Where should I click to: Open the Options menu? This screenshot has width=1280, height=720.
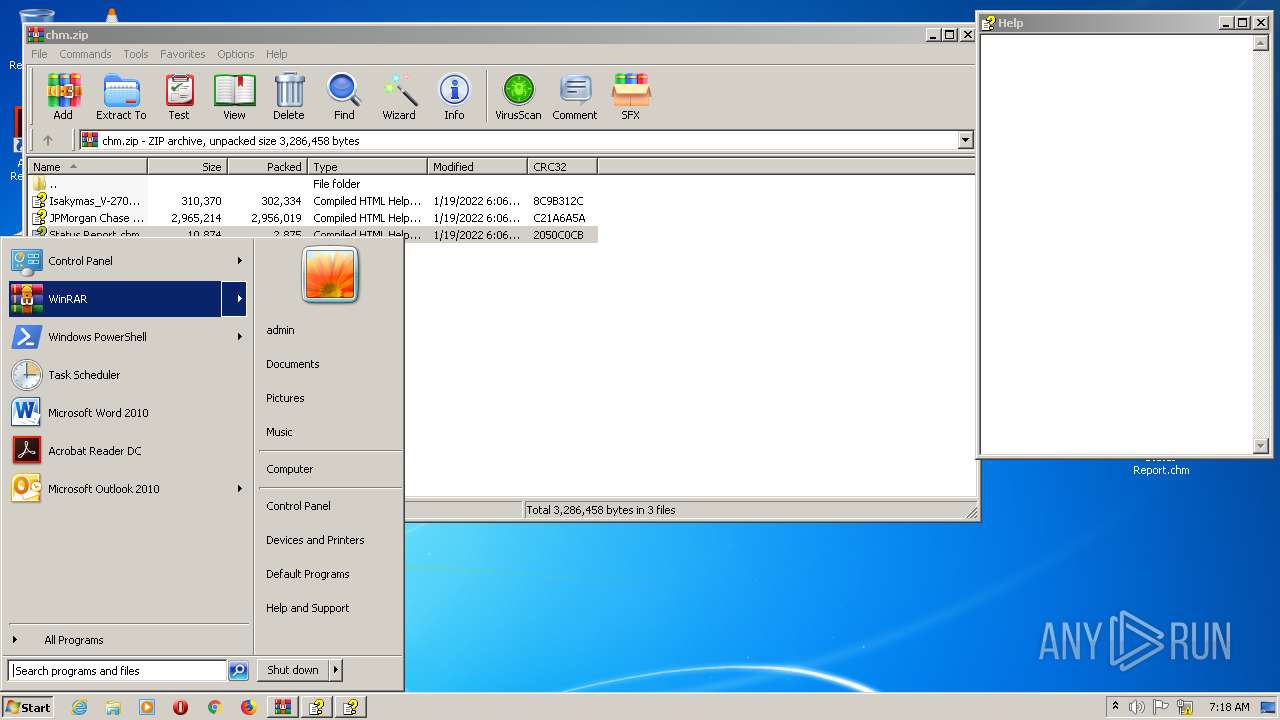(x=236, y=54)
